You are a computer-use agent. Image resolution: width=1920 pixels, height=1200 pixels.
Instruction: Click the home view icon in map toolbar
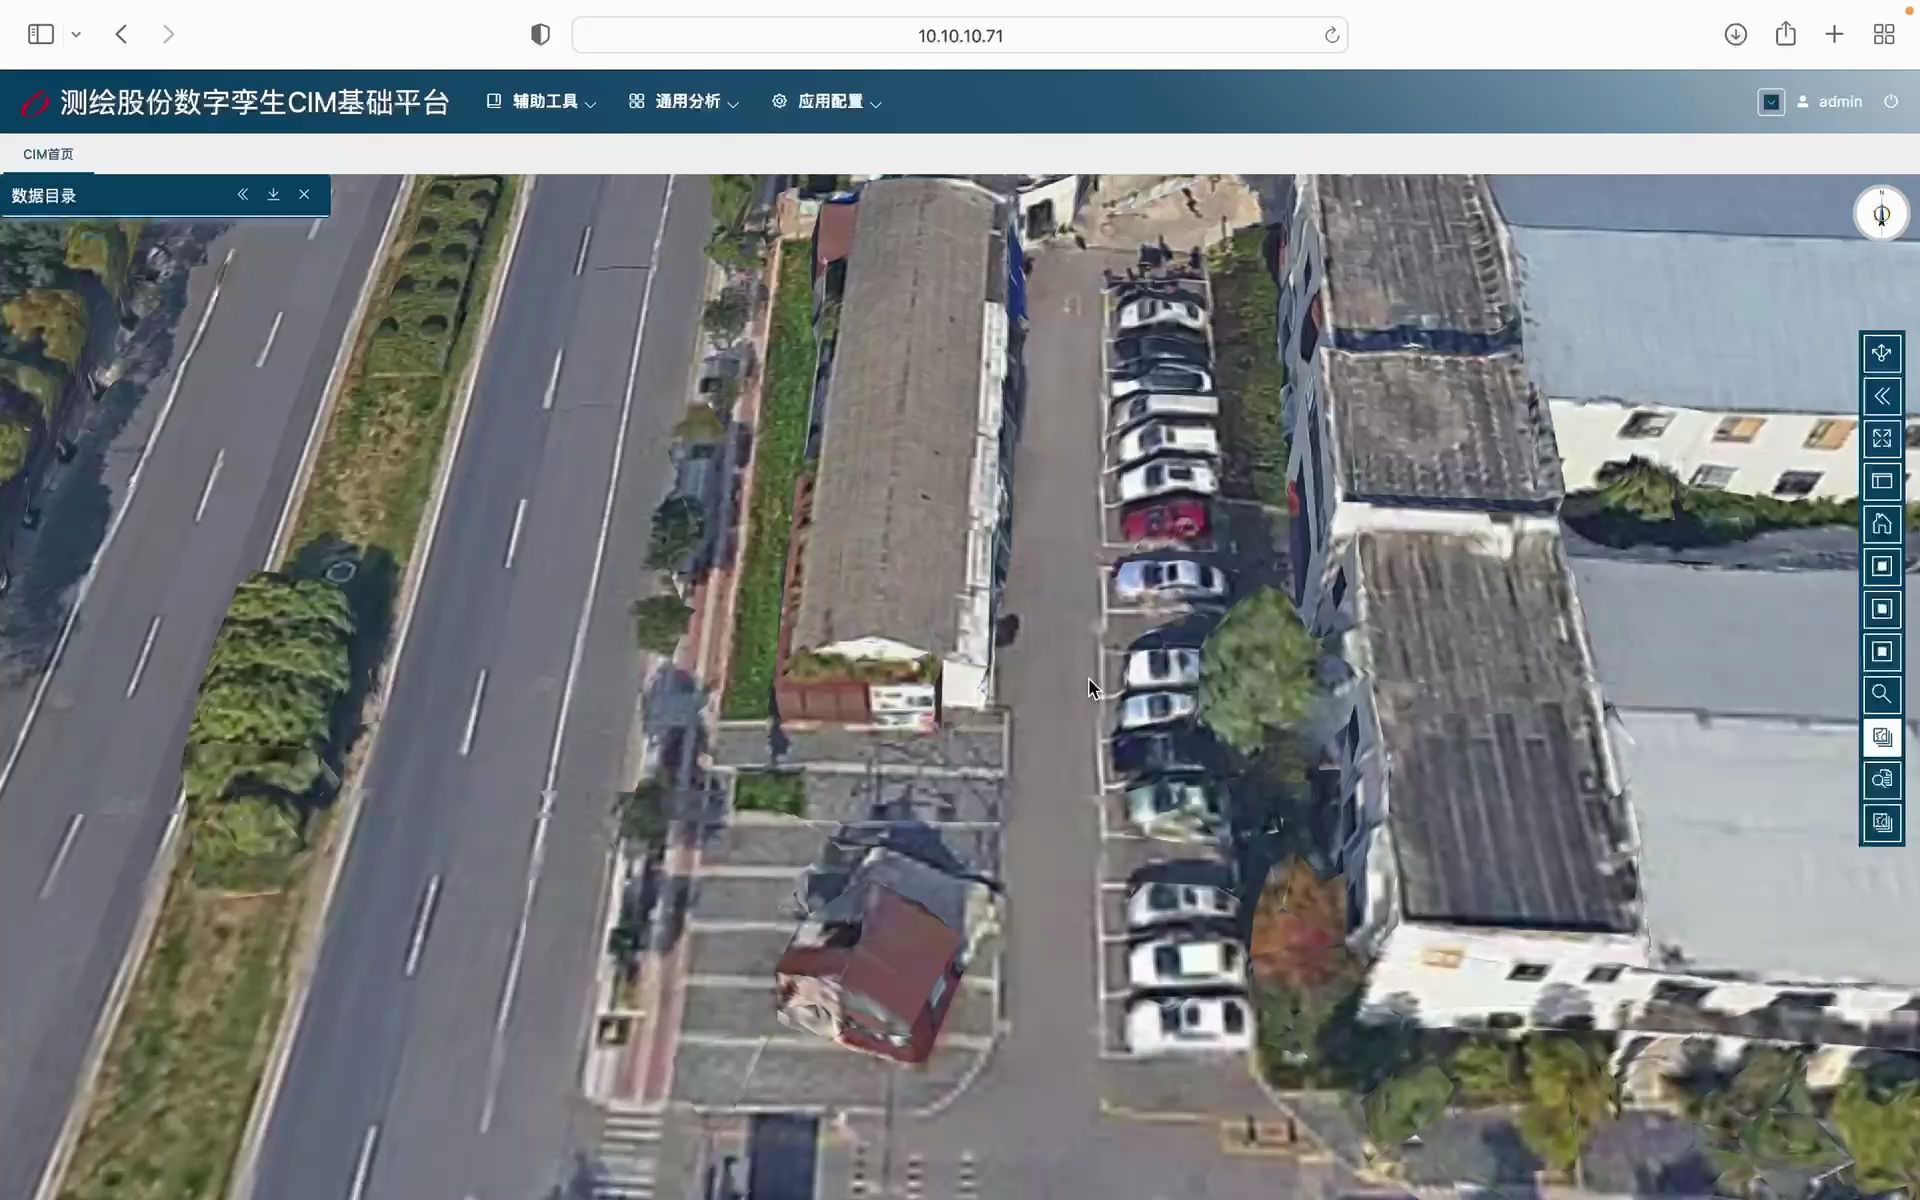point(1881,524)
